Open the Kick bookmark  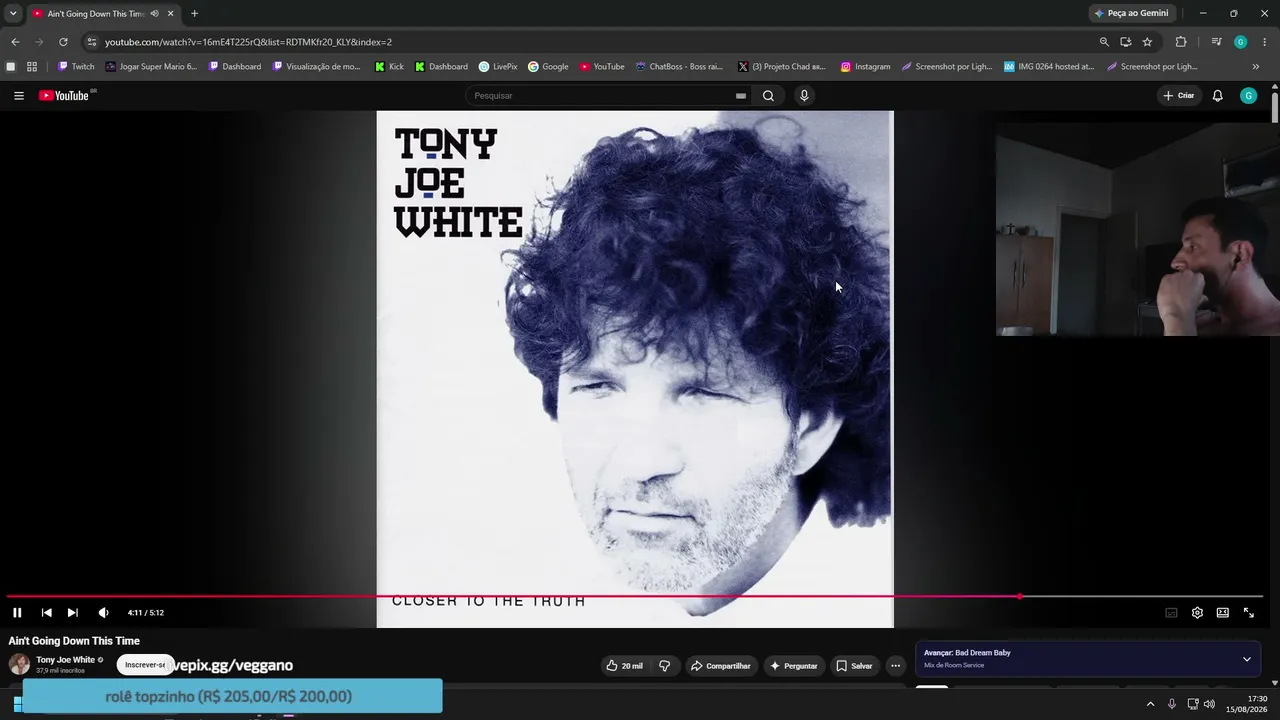click(389, 67)
